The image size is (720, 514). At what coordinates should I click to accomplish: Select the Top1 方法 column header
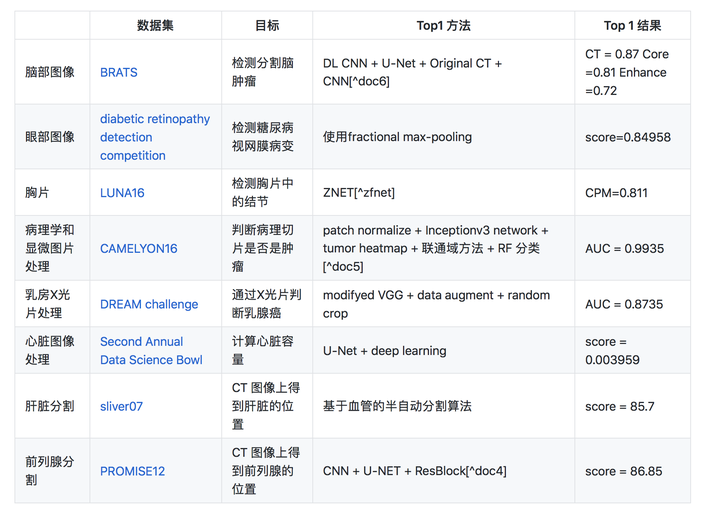coord(443,25)
